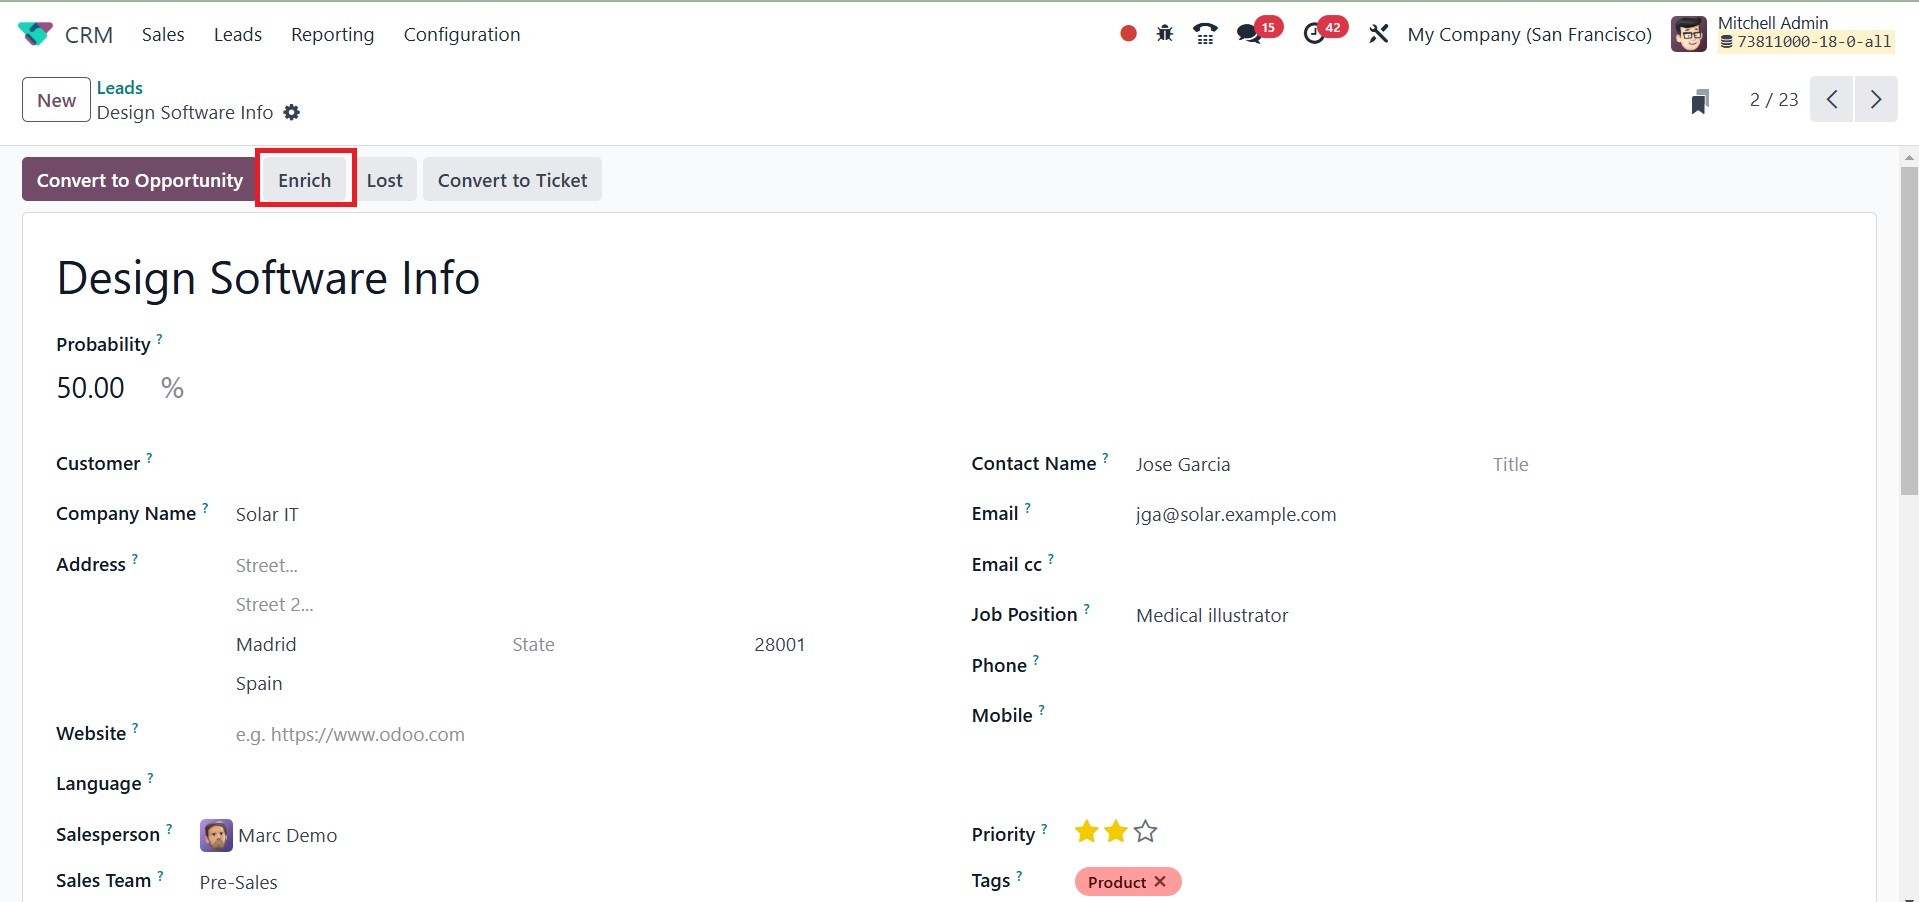Click the Leads breadcrumb link

pos(120,87)
